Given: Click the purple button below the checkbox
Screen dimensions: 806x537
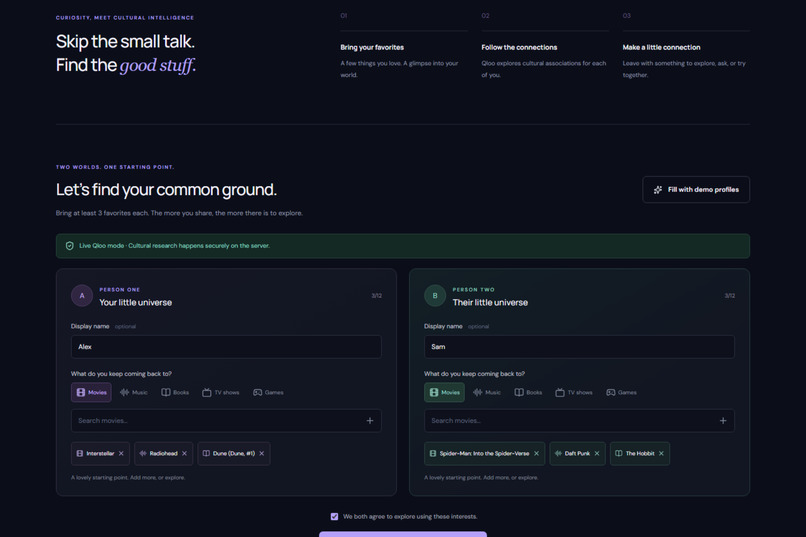Looking at the screenshot, I should (x=403, y=534).
